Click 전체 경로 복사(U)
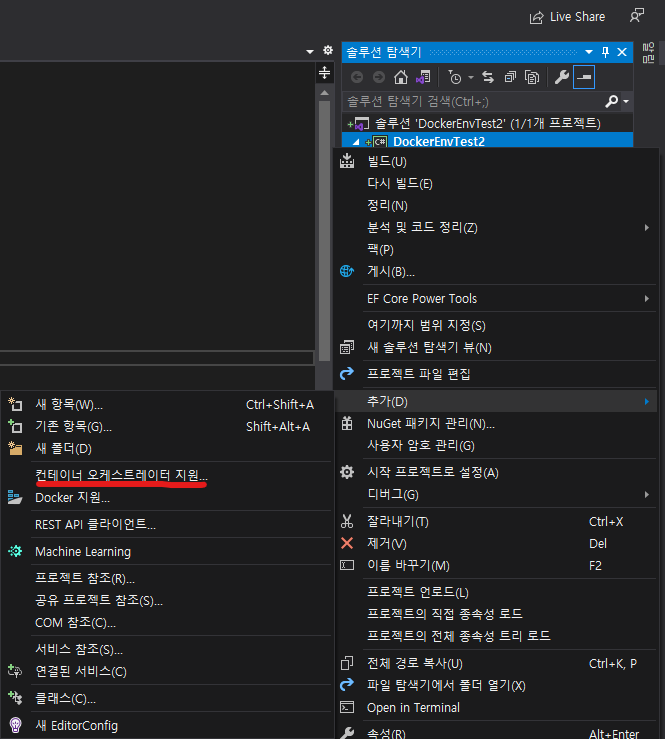This screenshot has height=739, width=665. [495, 663]
